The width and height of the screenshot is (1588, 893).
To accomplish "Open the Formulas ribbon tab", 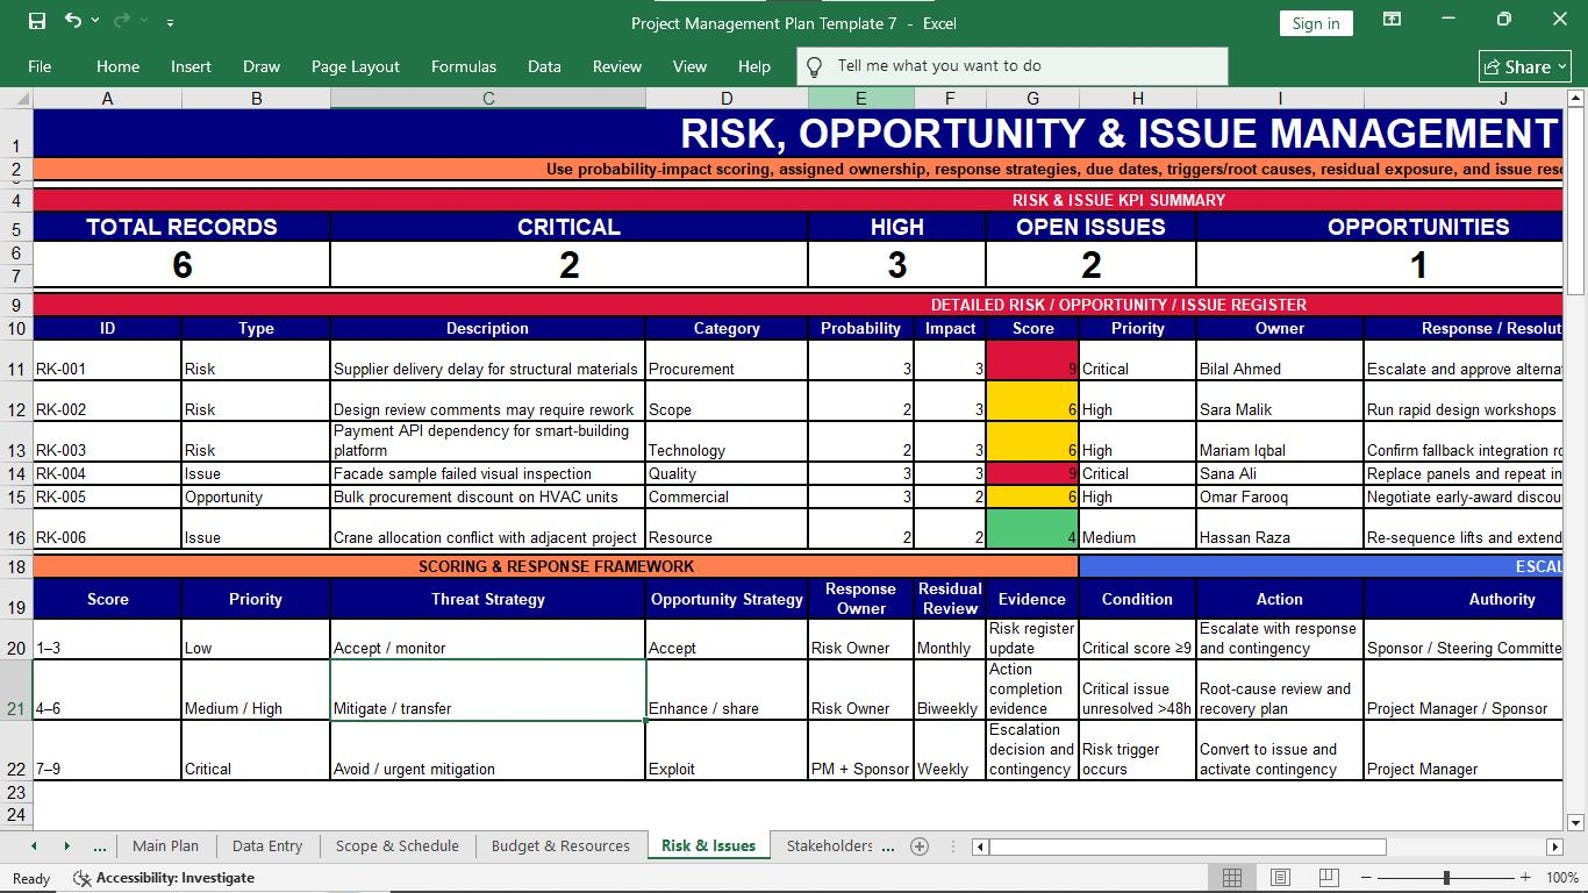I will click(463, 66).
